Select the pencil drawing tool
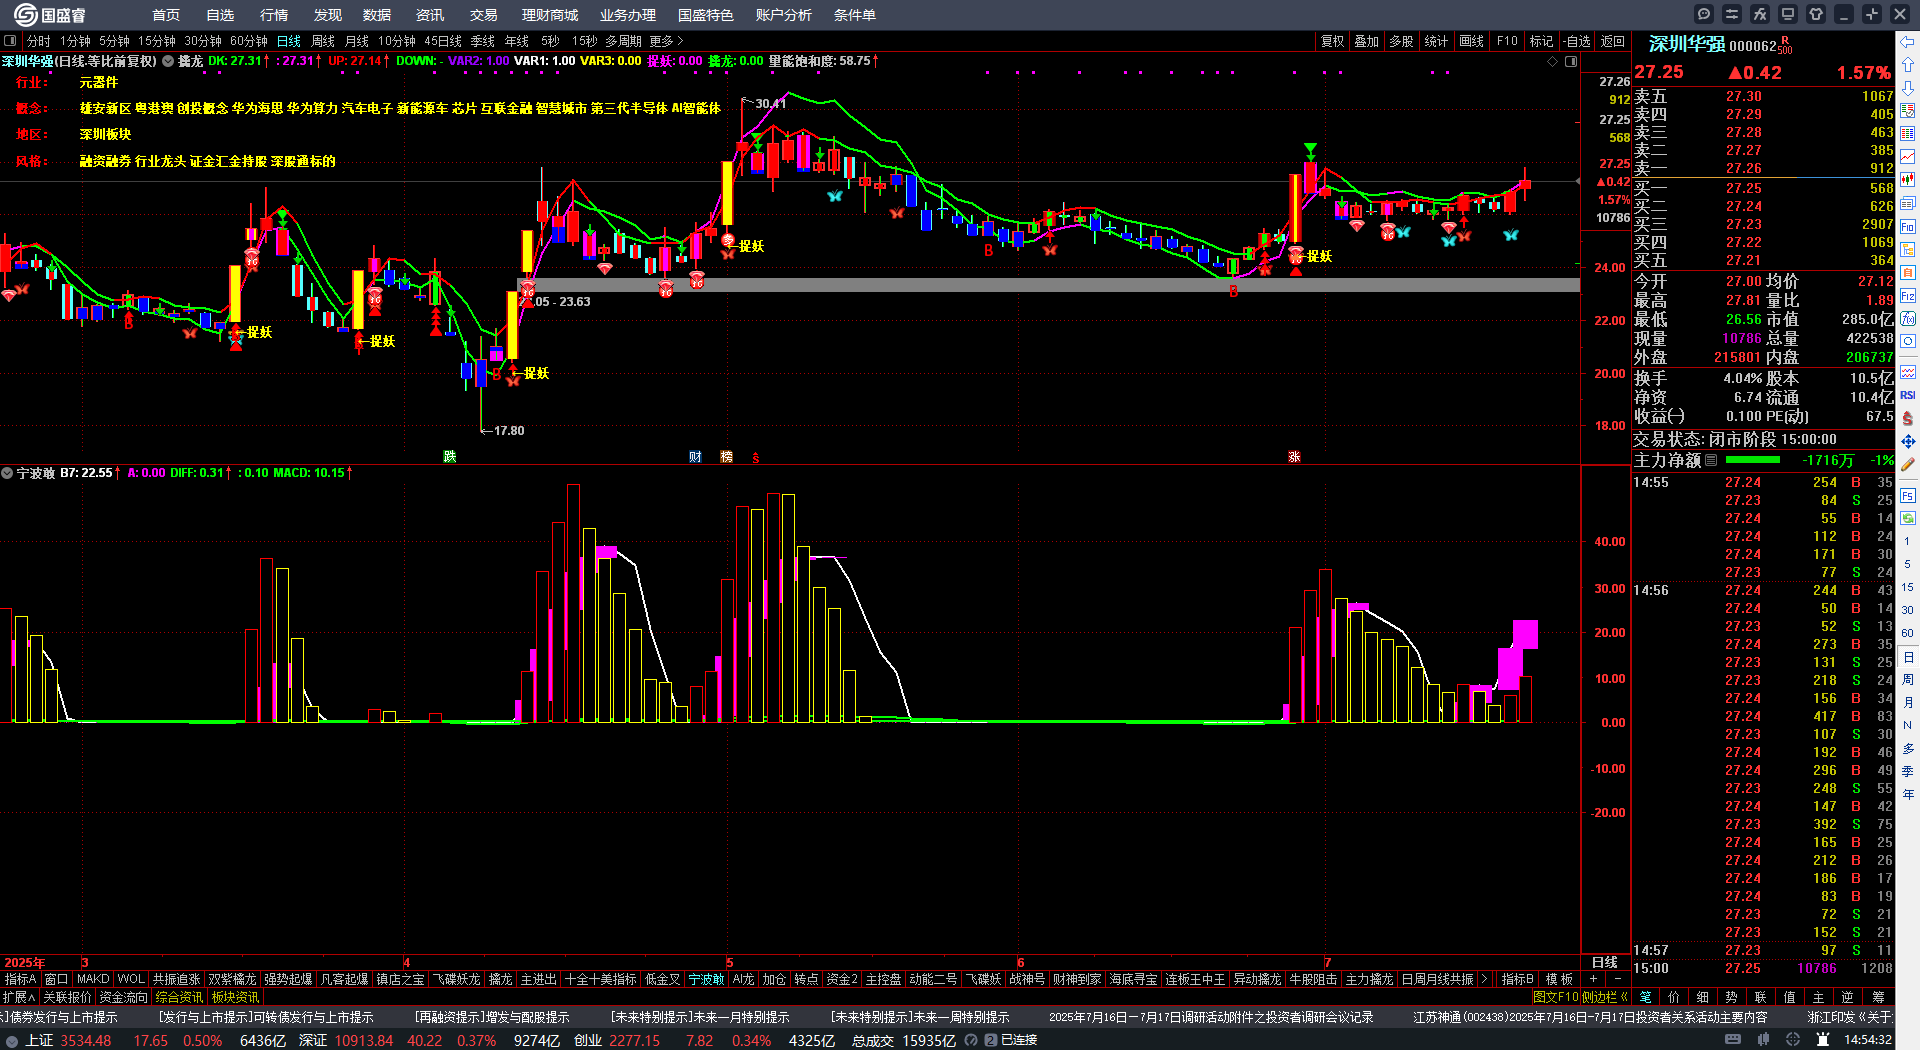1920x1050 pixels. point(1908,464)
